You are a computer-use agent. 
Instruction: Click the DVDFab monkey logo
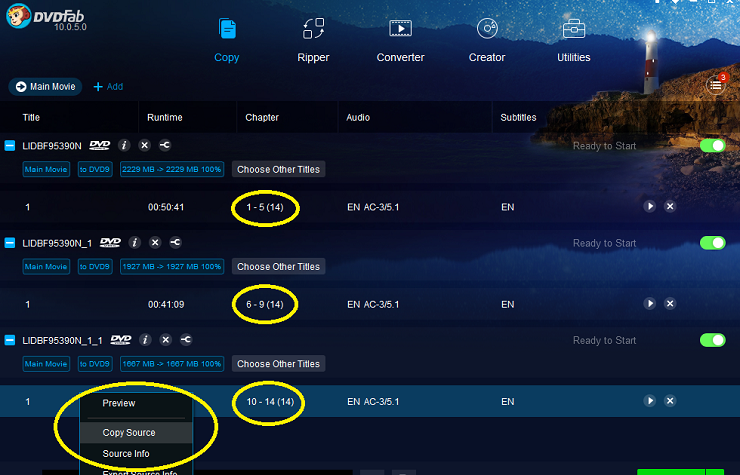click(x=18, y=16)
